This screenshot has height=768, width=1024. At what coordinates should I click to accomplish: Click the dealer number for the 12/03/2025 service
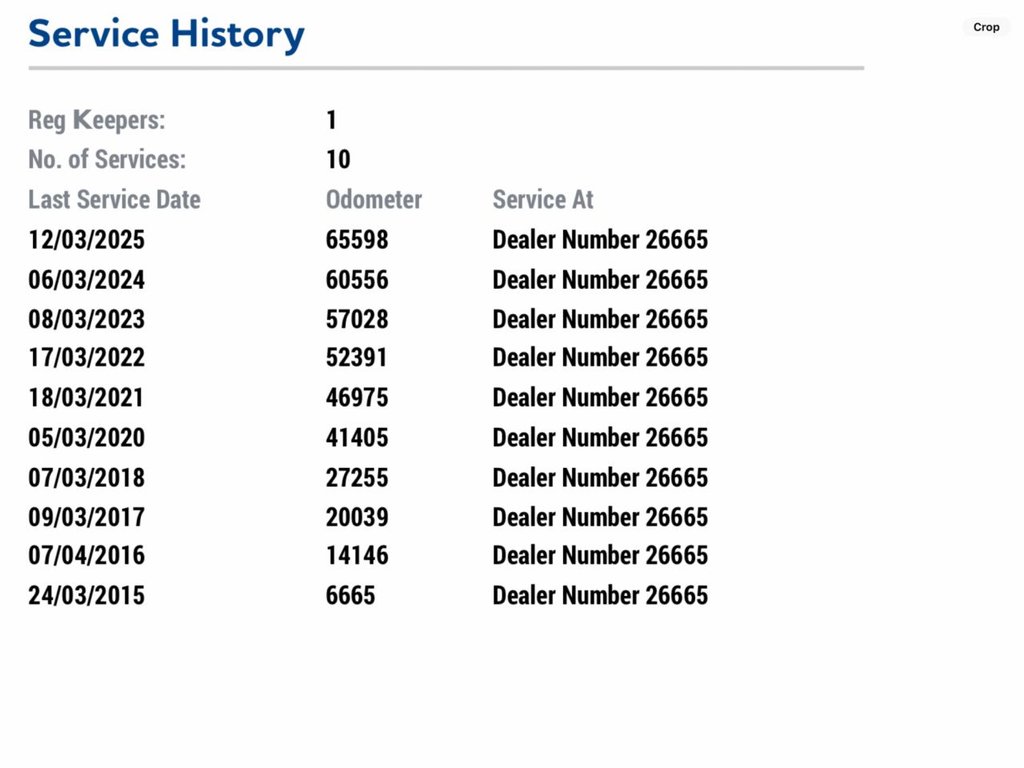coord(600,240)
